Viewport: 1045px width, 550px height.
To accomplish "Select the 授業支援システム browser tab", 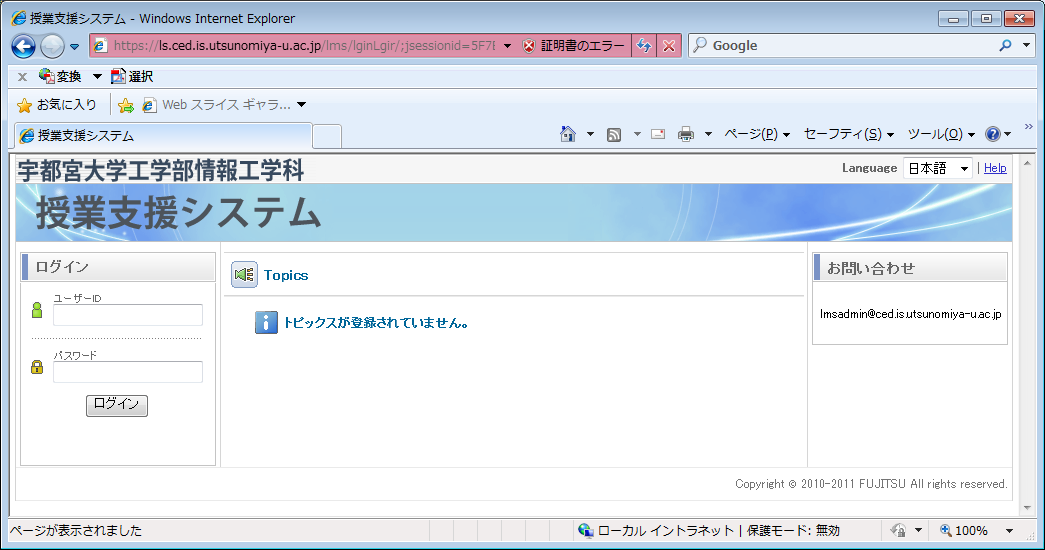I will coord(162,136).
